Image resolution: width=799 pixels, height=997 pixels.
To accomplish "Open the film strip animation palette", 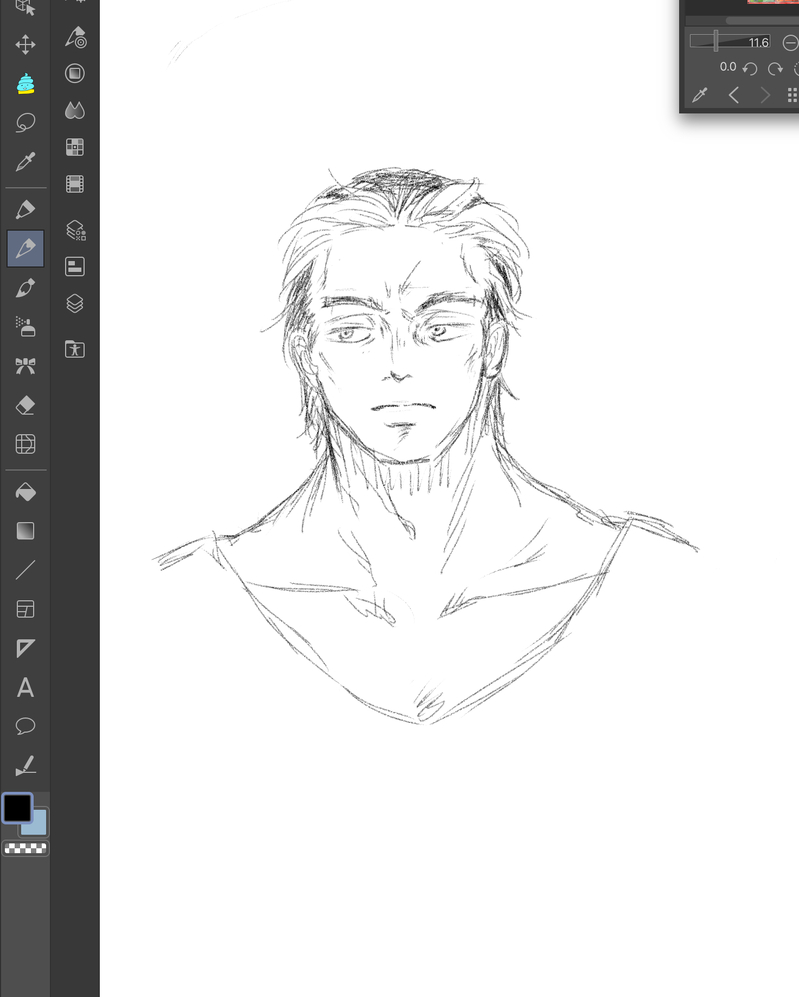I will [x=75, y=184].
